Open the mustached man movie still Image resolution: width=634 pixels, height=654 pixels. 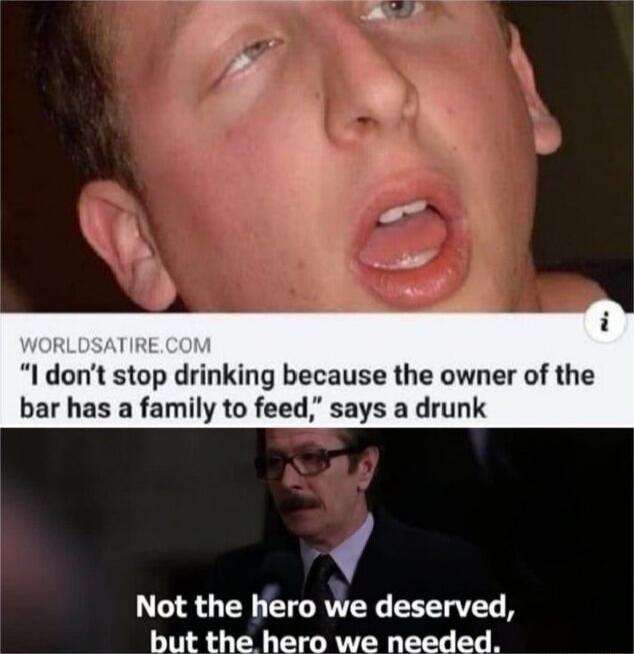point(317,541)
